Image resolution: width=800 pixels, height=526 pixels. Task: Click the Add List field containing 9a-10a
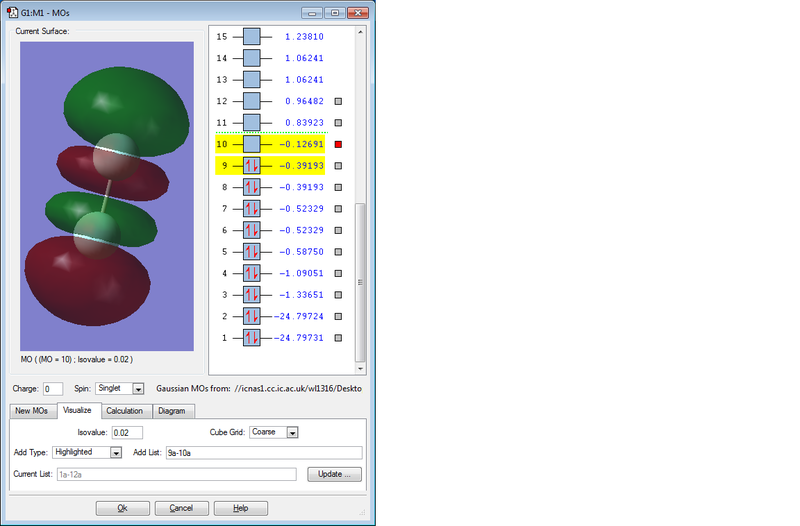(x=264, y=453)
